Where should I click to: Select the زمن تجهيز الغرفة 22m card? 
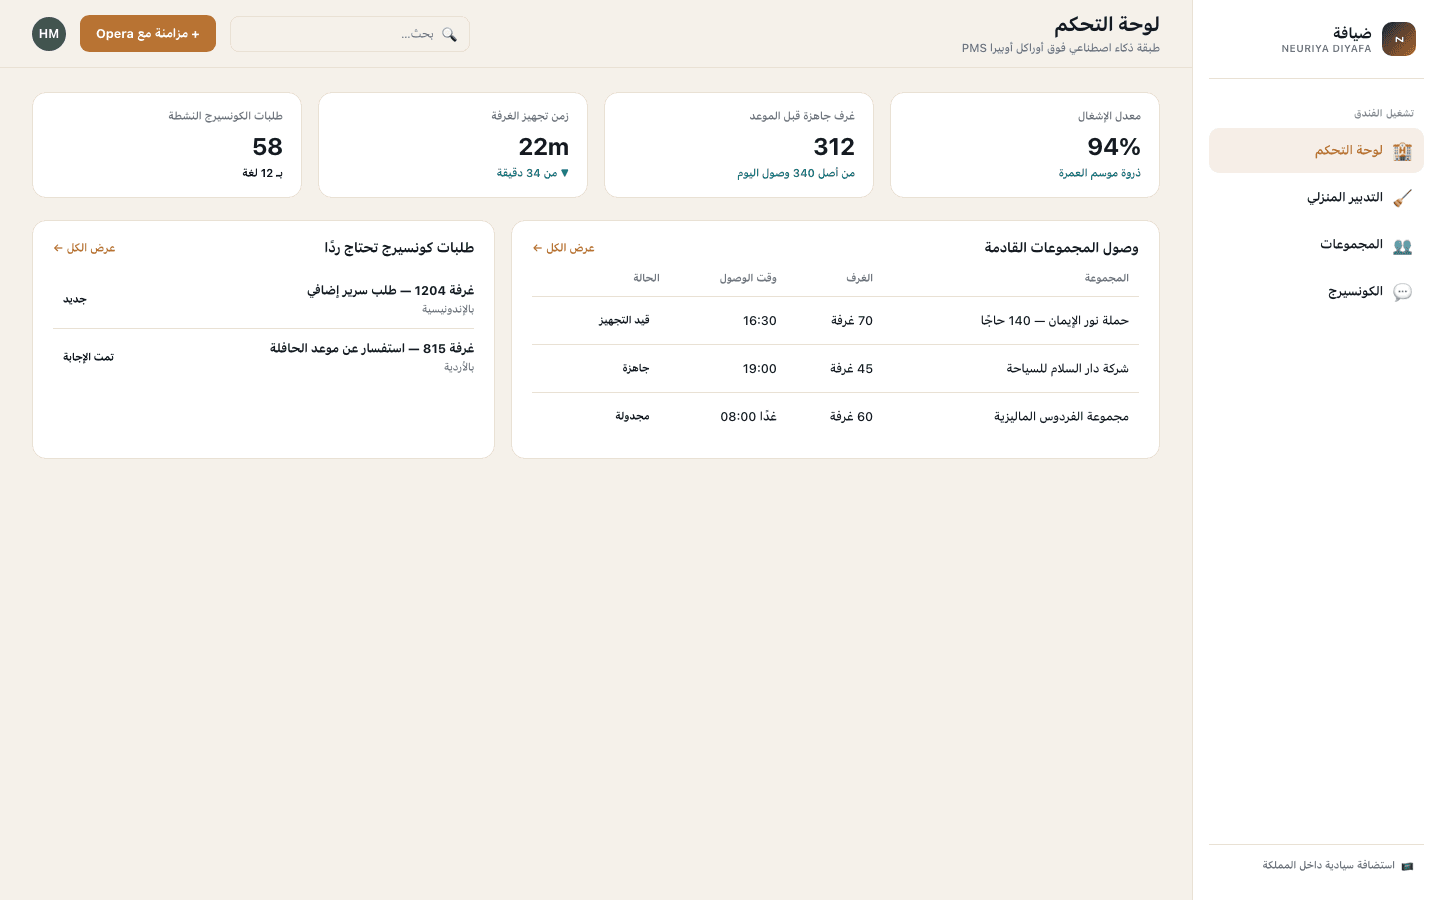click(x=453, y=145)
